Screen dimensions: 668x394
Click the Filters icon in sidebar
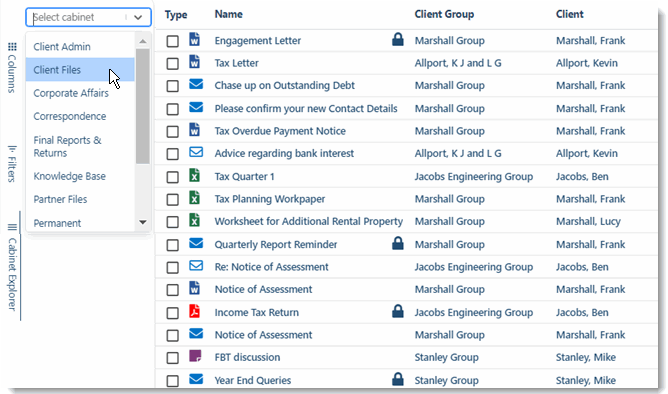click(12, 149)
